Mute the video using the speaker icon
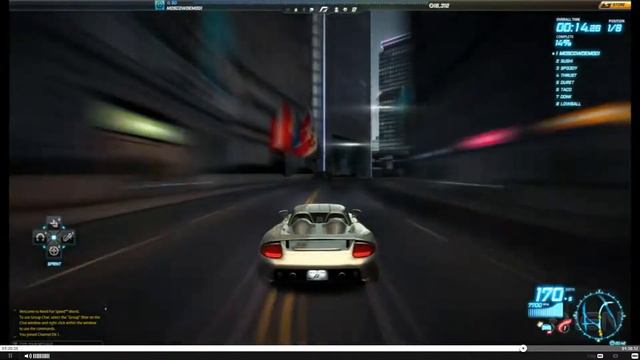The width and height of the screenshot is (640, 360). pos(27,356)
